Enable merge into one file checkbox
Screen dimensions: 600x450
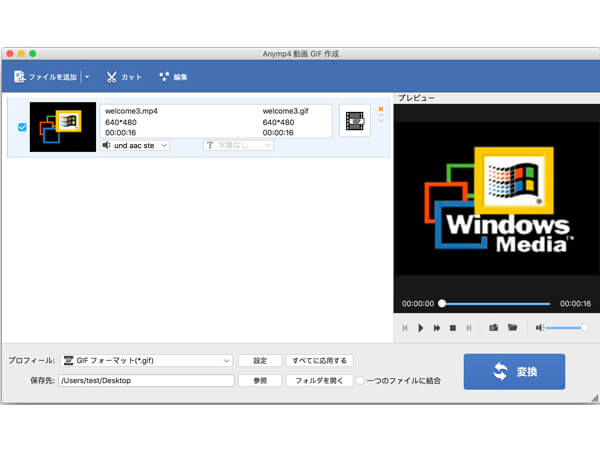pyautogui.click(x=360, y=380)
